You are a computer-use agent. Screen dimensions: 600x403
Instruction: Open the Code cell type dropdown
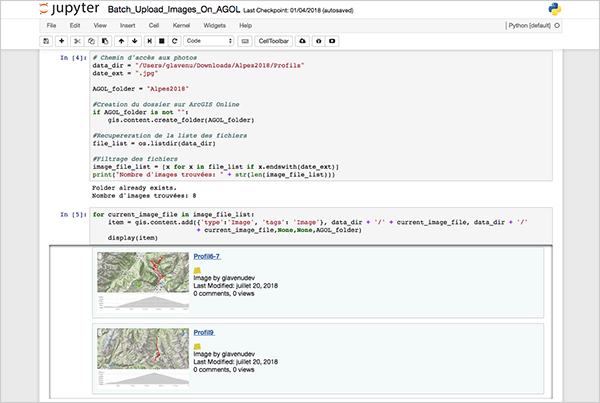coord(210,41)
